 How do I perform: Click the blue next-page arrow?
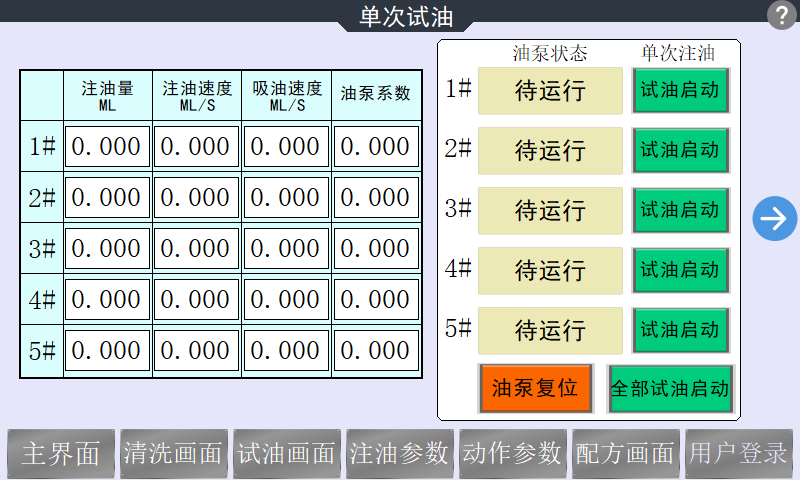(x=775, y=218)
